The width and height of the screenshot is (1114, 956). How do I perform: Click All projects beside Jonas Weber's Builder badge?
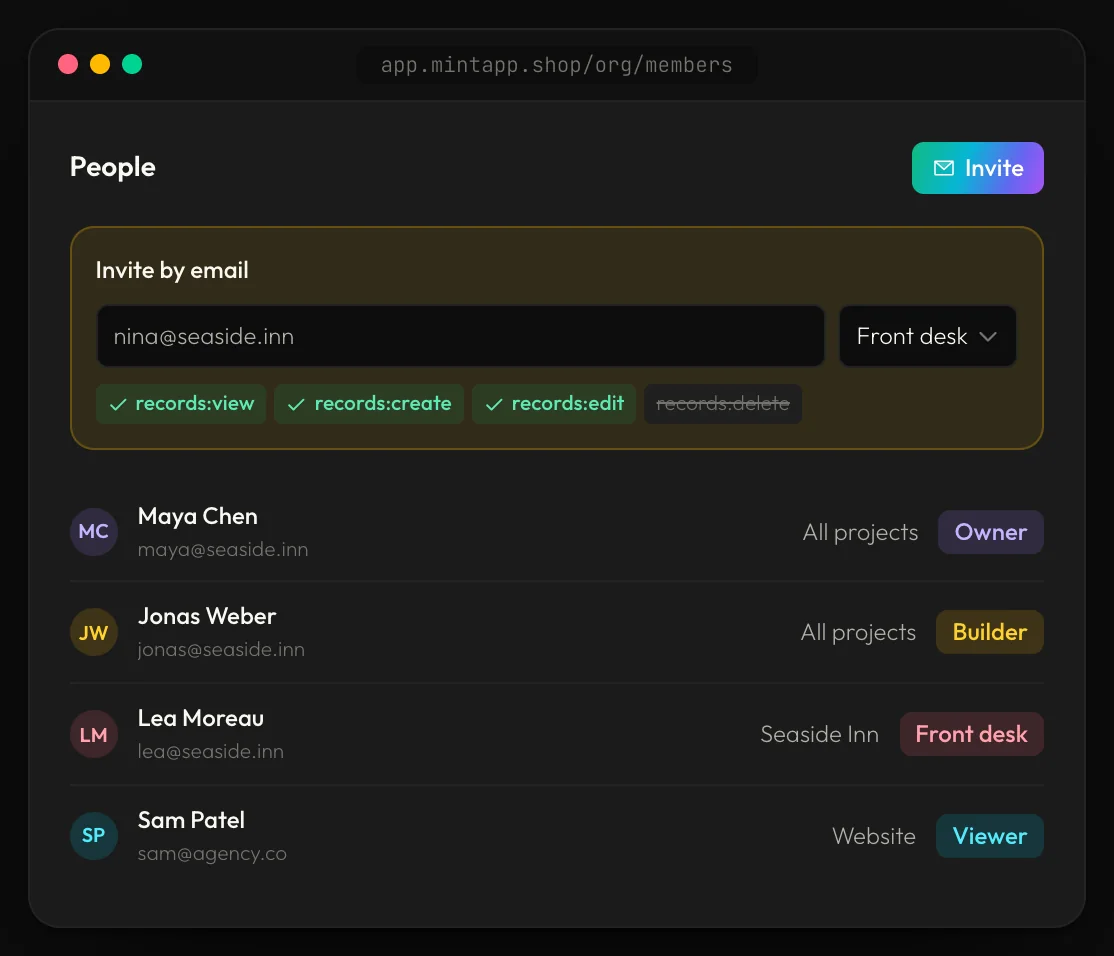pyautogui.click(x=858, y=633)
